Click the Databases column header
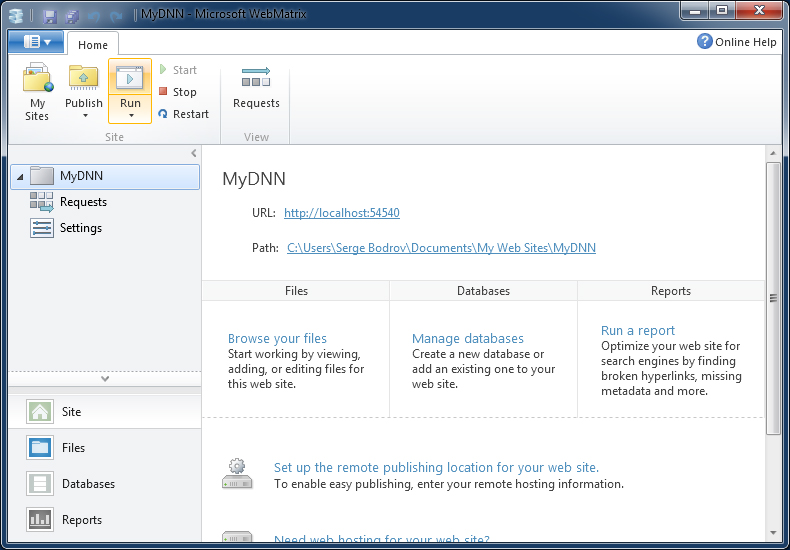 [483, 291]
